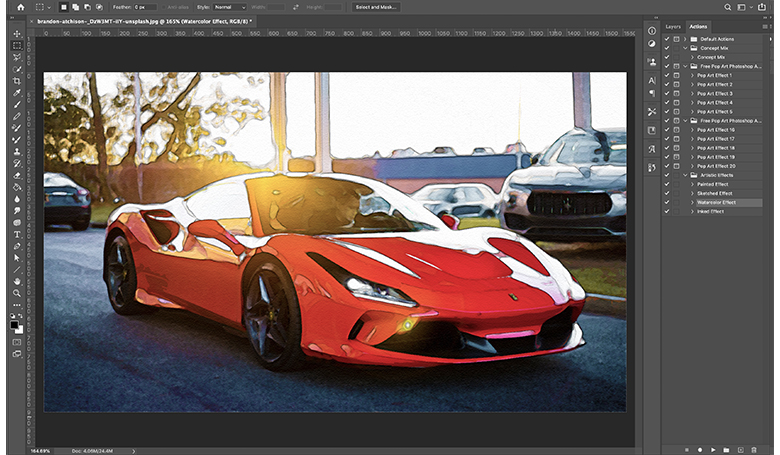Click the Home icon in options bar
Image resolution: width=780 pixels, height=455 pixels.
coord(20,7)
